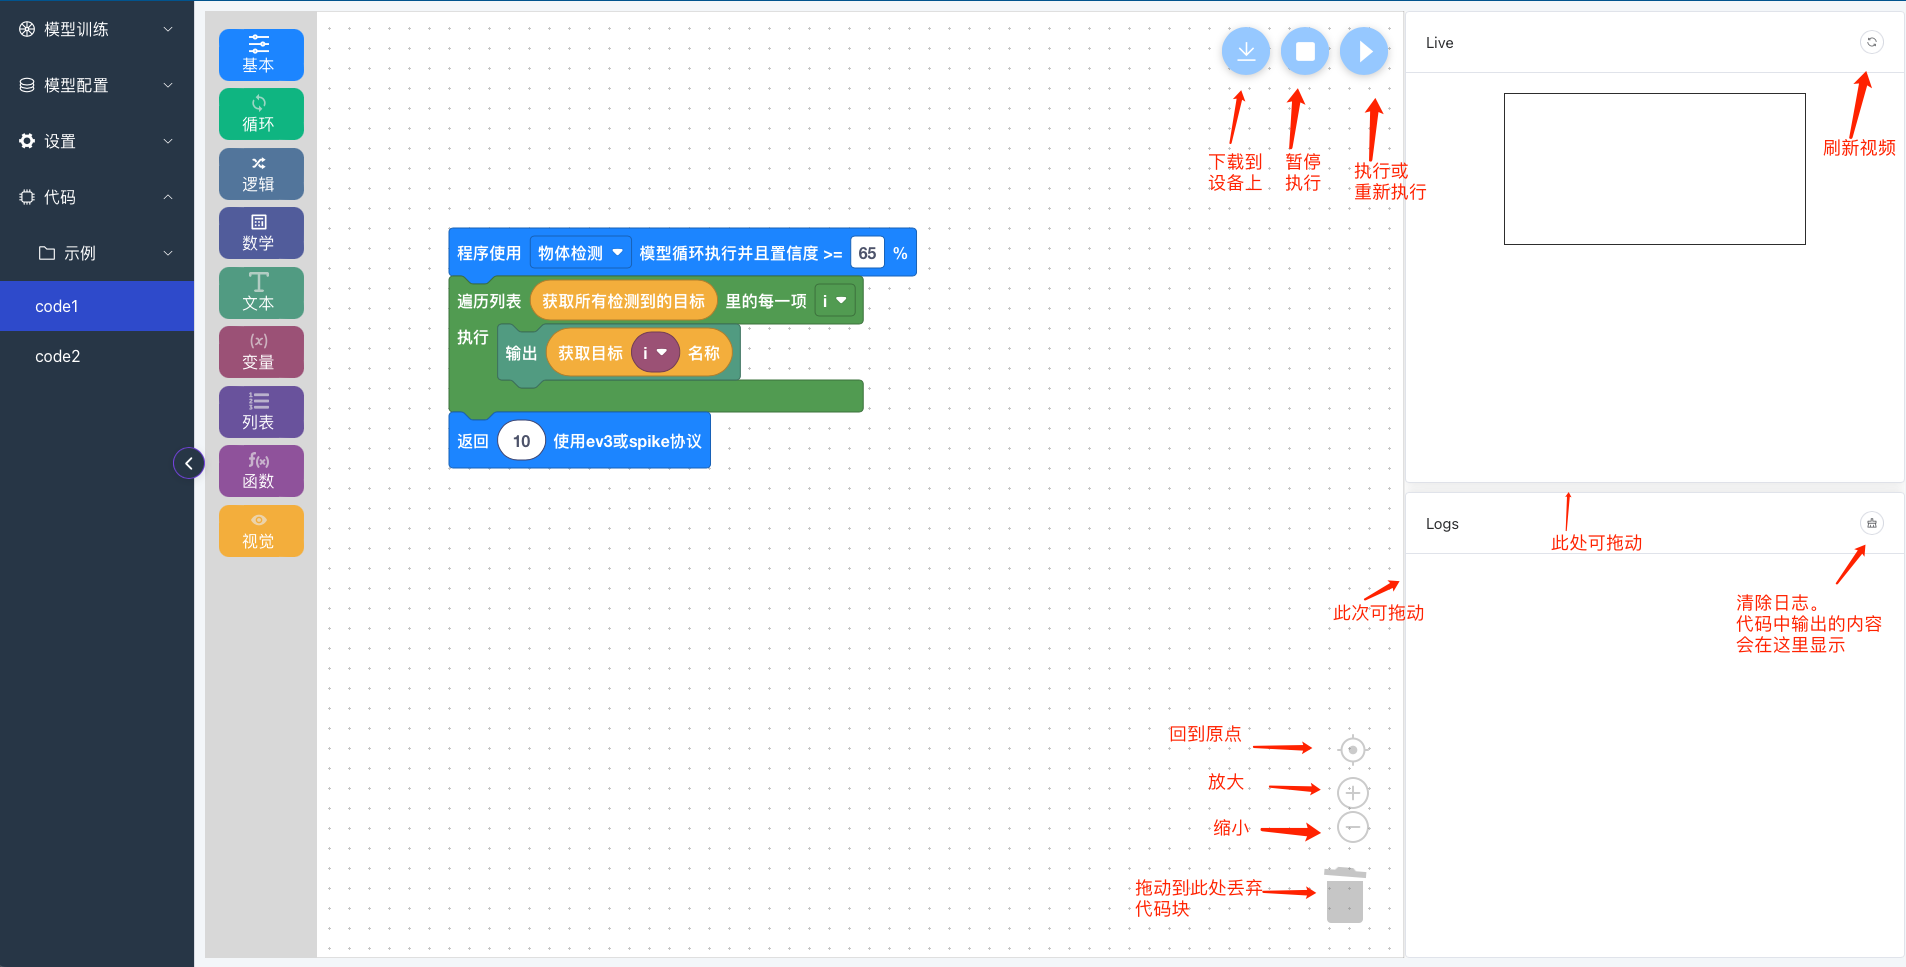Viewport: 1906px width, 967px height.
Task: Collapse the 代码 menu section
Action: coord(97,197)
